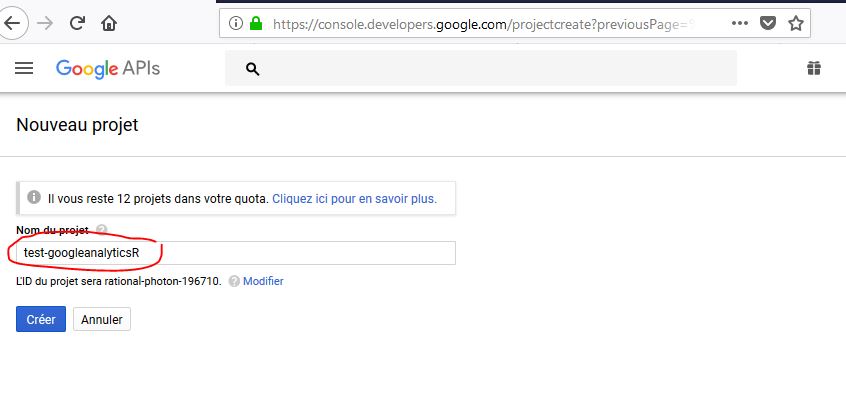Click the info icon in the quota notice
The height and width of the screenshot is (407, 846).
[34, 198]
